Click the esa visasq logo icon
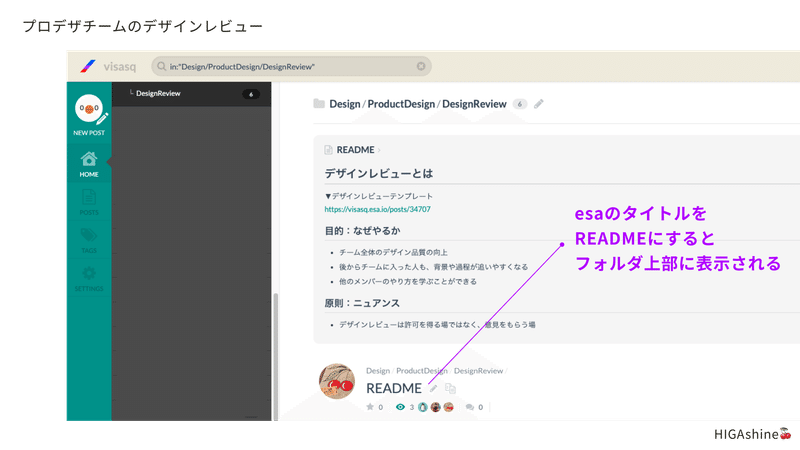 [88, 66]
